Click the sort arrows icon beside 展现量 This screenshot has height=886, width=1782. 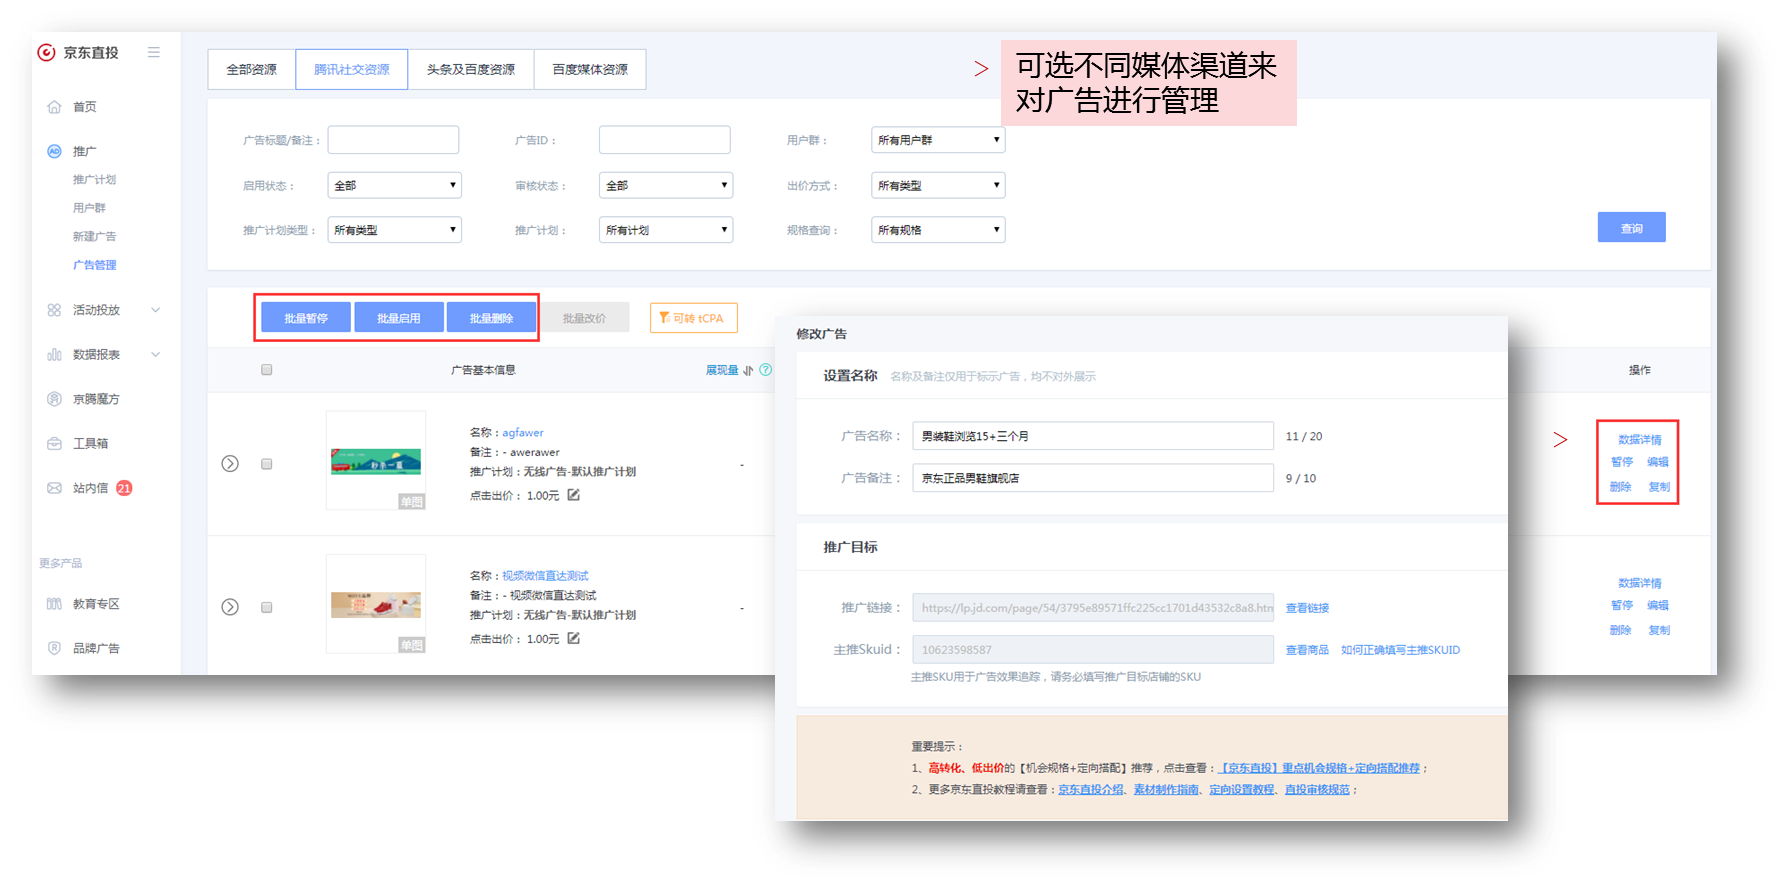click(x=748, y=370)
